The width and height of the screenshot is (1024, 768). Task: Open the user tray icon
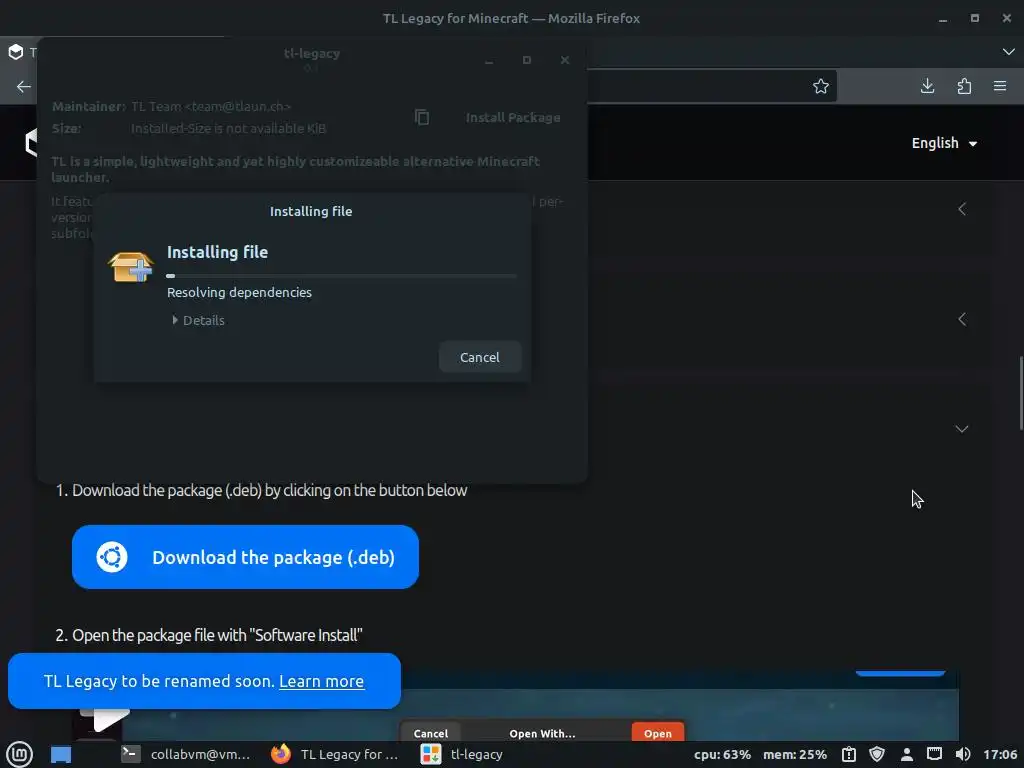click(906, 754)
